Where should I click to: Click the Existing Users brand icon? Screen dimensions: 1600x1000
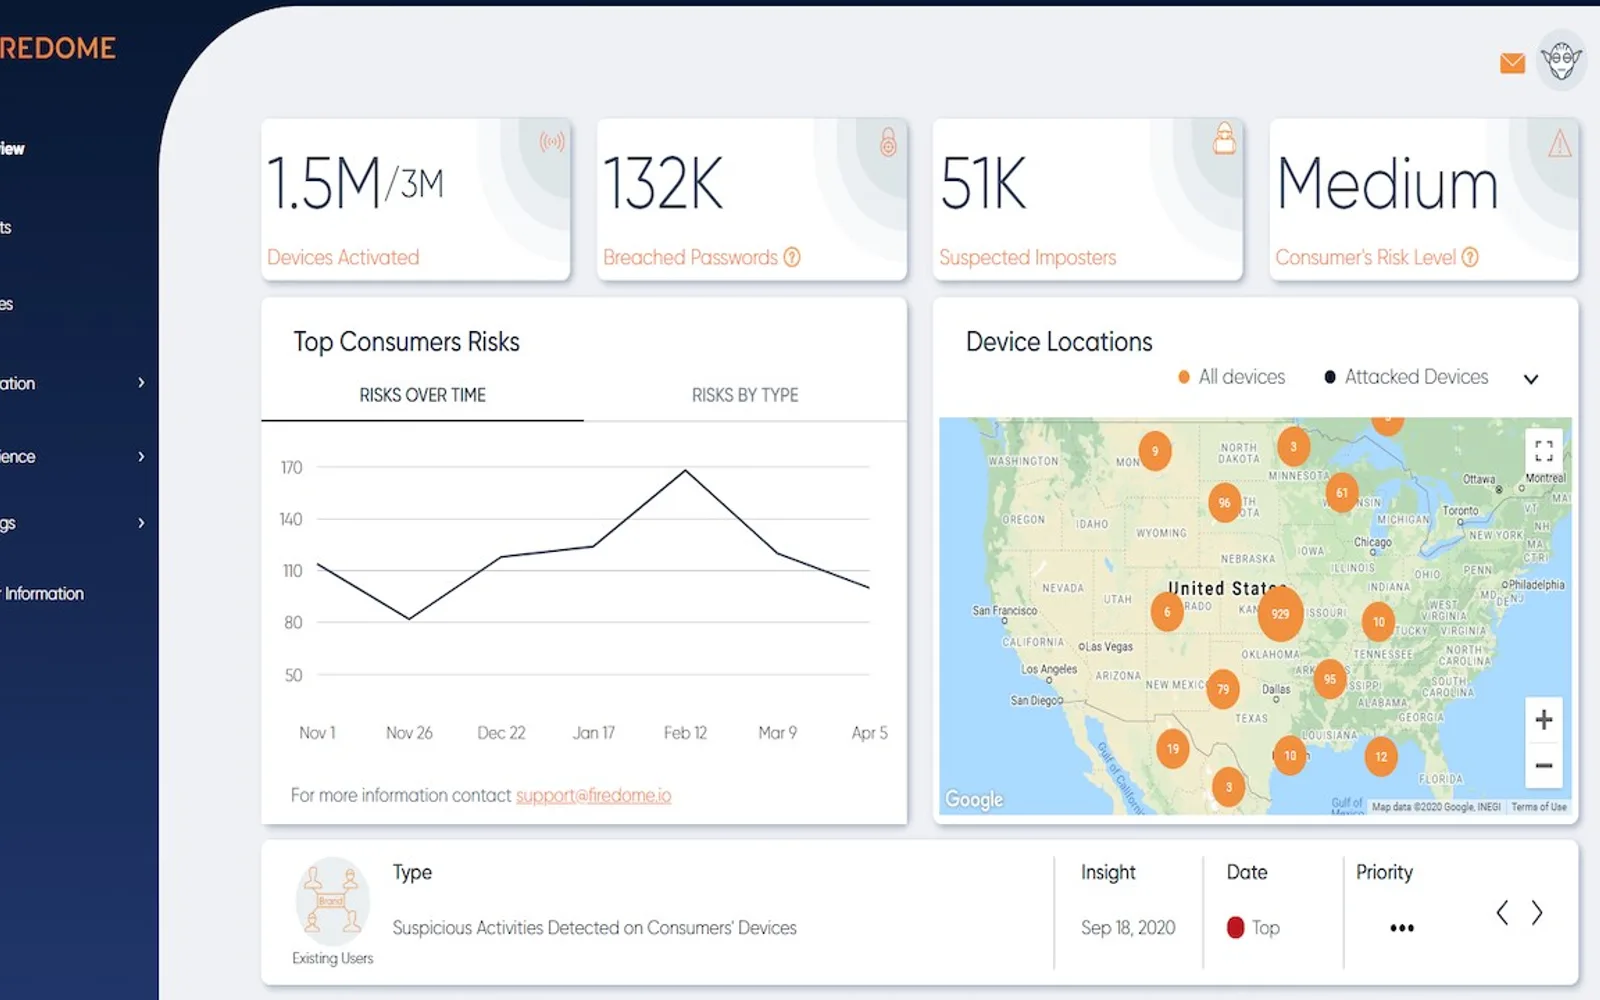click(332, 901)
